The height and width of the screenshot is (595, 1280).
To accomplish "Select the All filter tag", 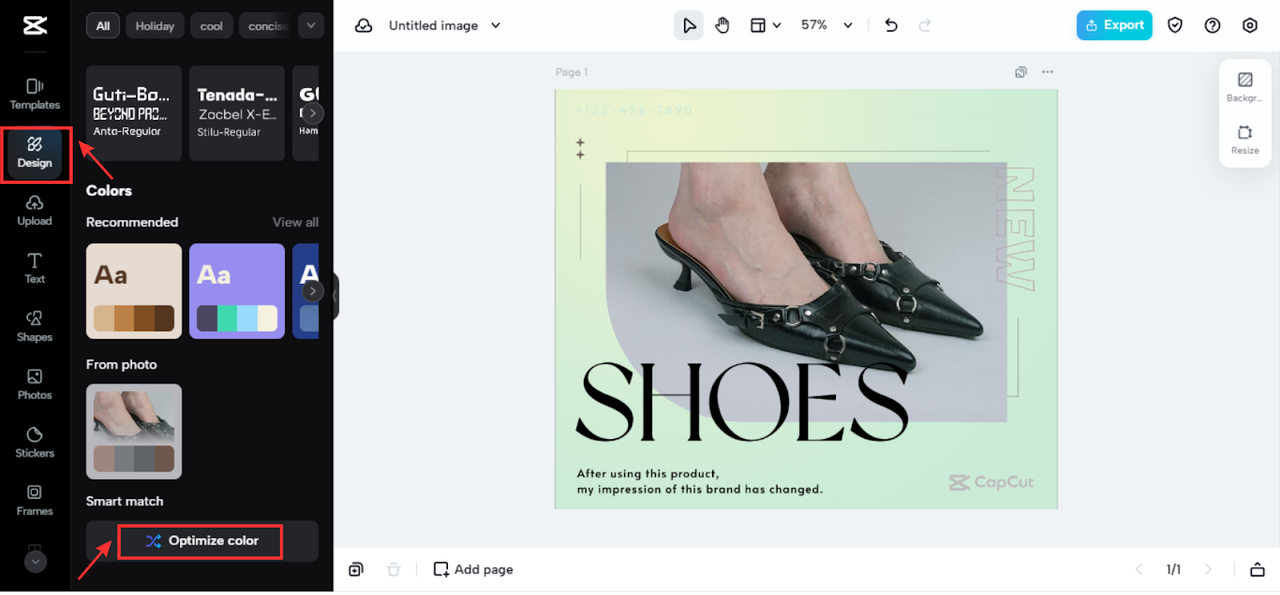I will coord(103,26).
